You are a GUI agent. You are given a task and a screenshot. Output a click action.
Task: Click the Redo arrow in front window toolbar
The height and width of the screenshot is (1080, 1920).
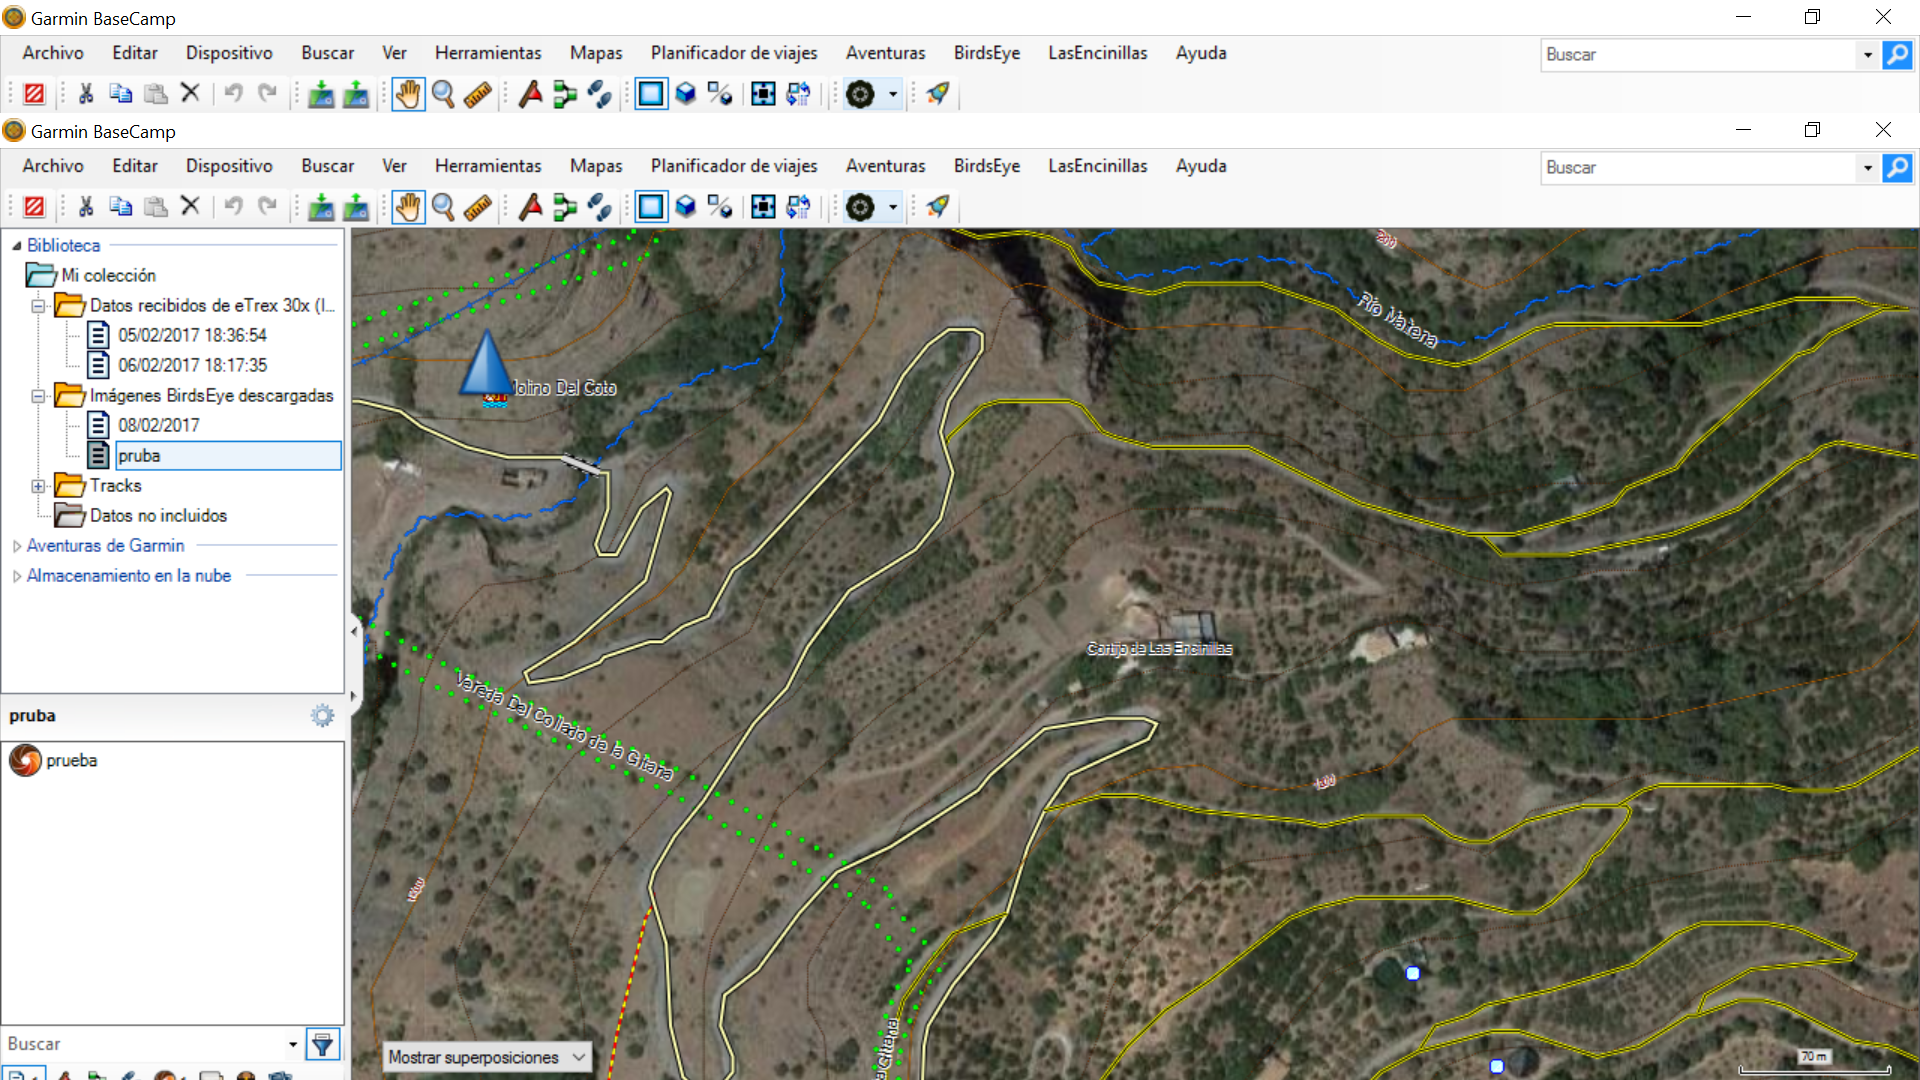click(x=267, y=207)
